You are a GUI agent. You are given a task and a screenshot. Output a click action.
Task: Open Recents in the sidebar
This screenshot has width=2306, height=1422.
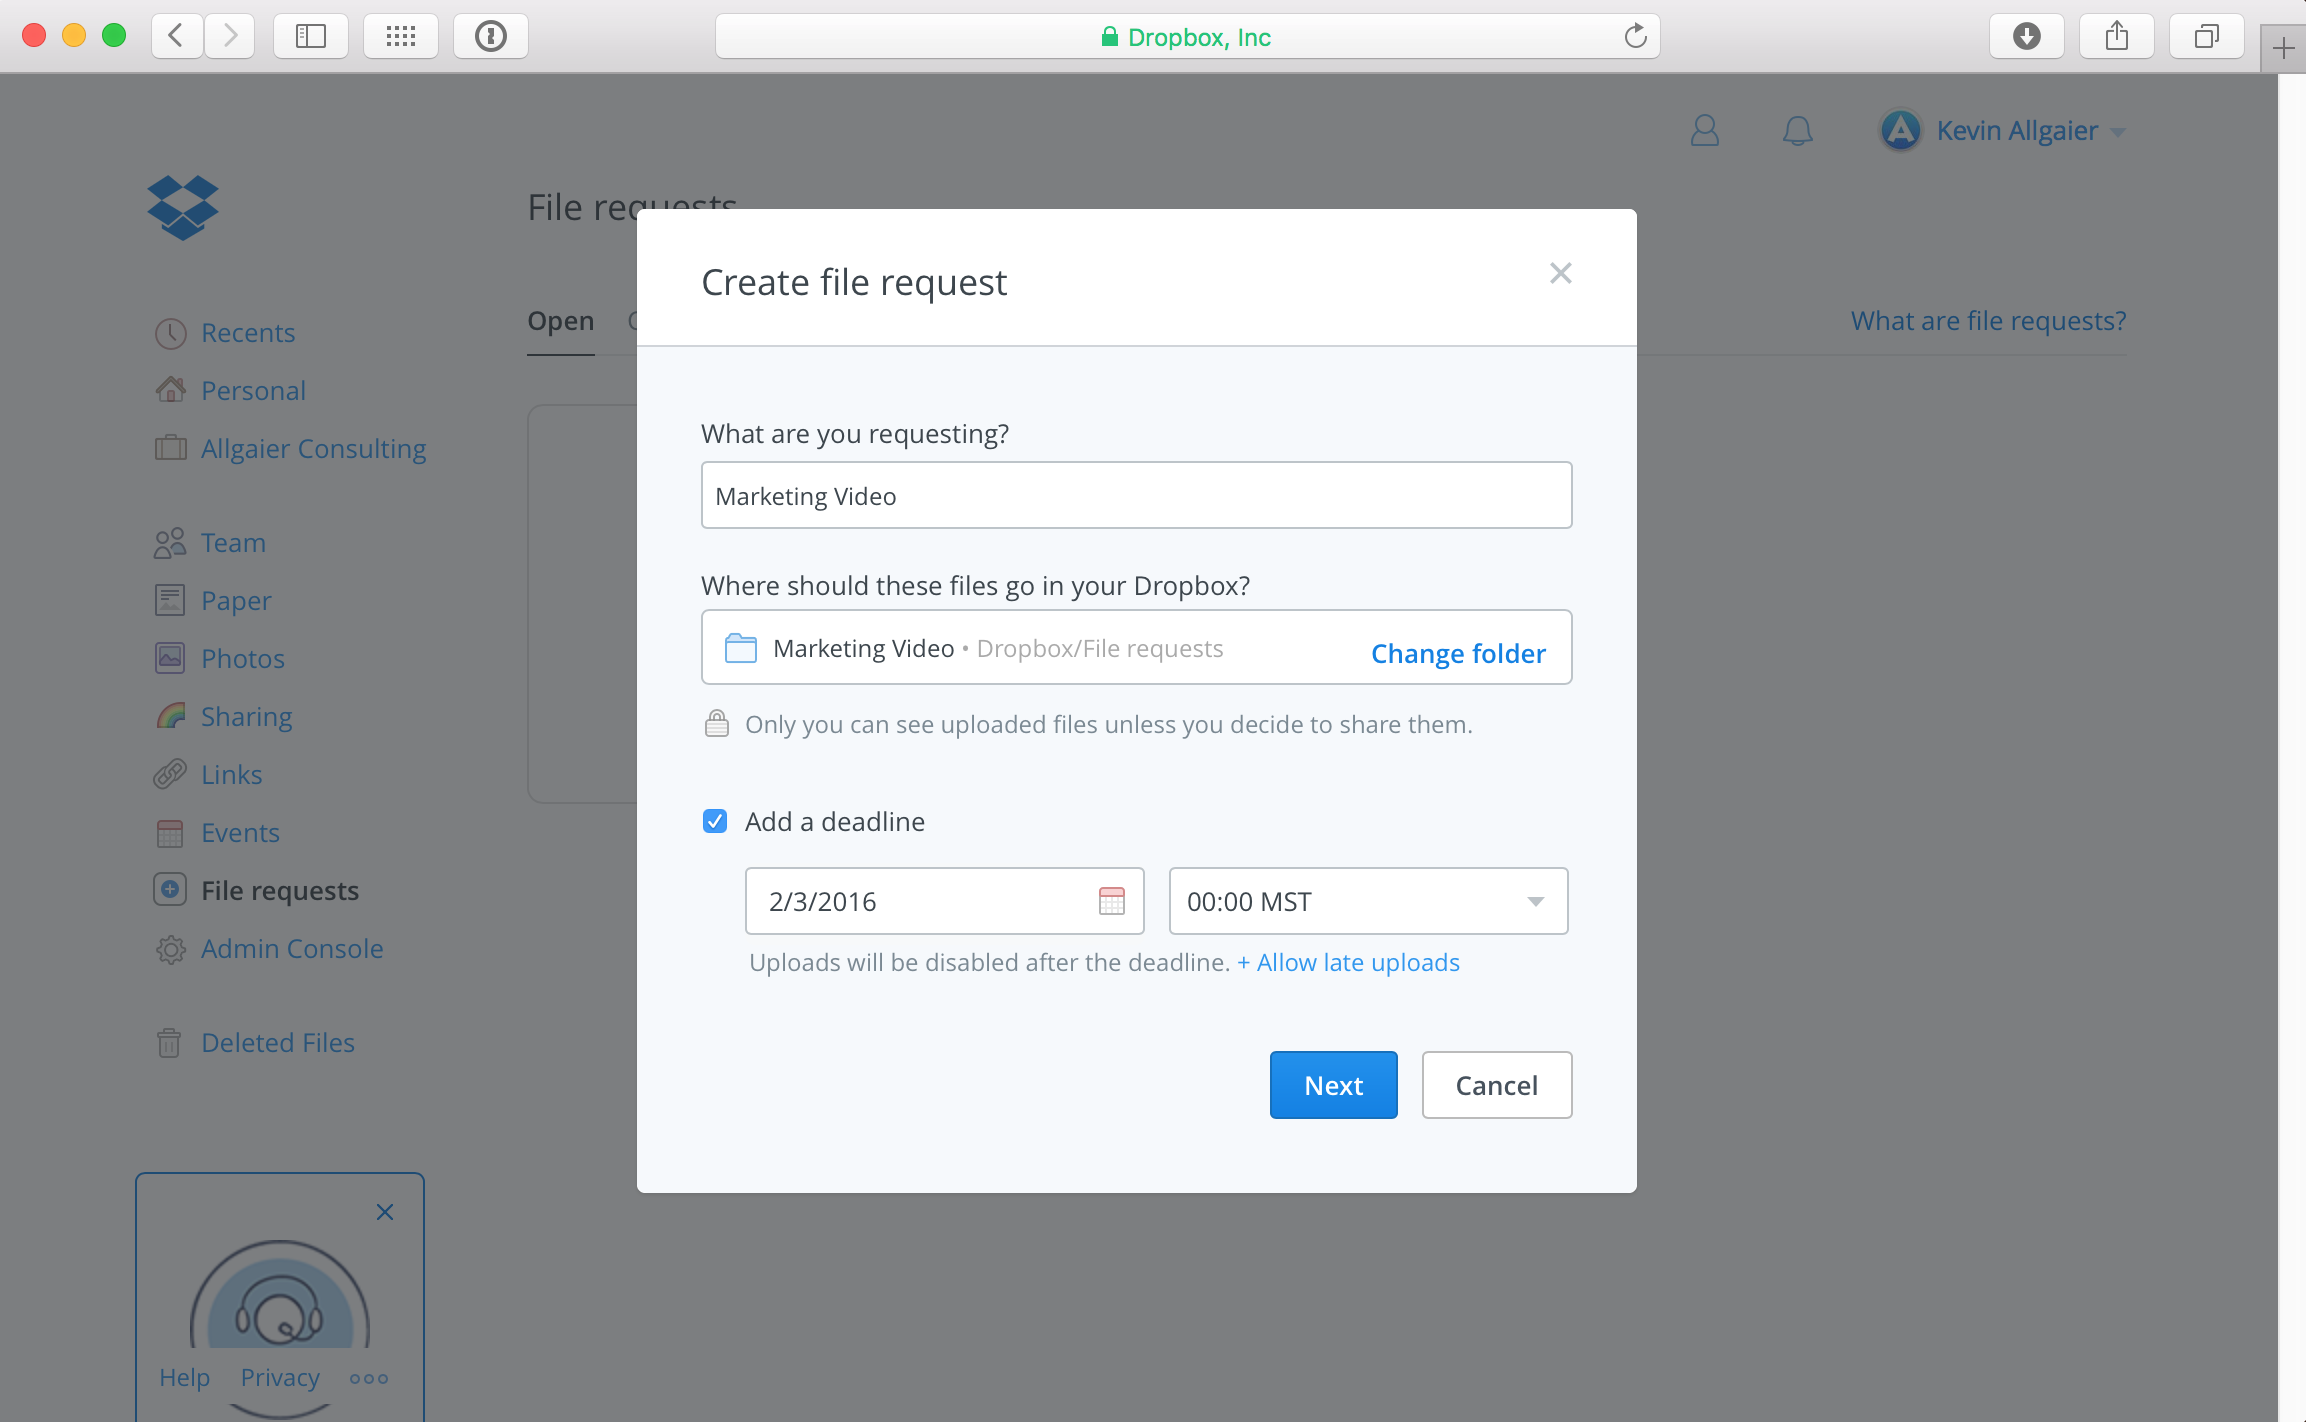(248, 333)
